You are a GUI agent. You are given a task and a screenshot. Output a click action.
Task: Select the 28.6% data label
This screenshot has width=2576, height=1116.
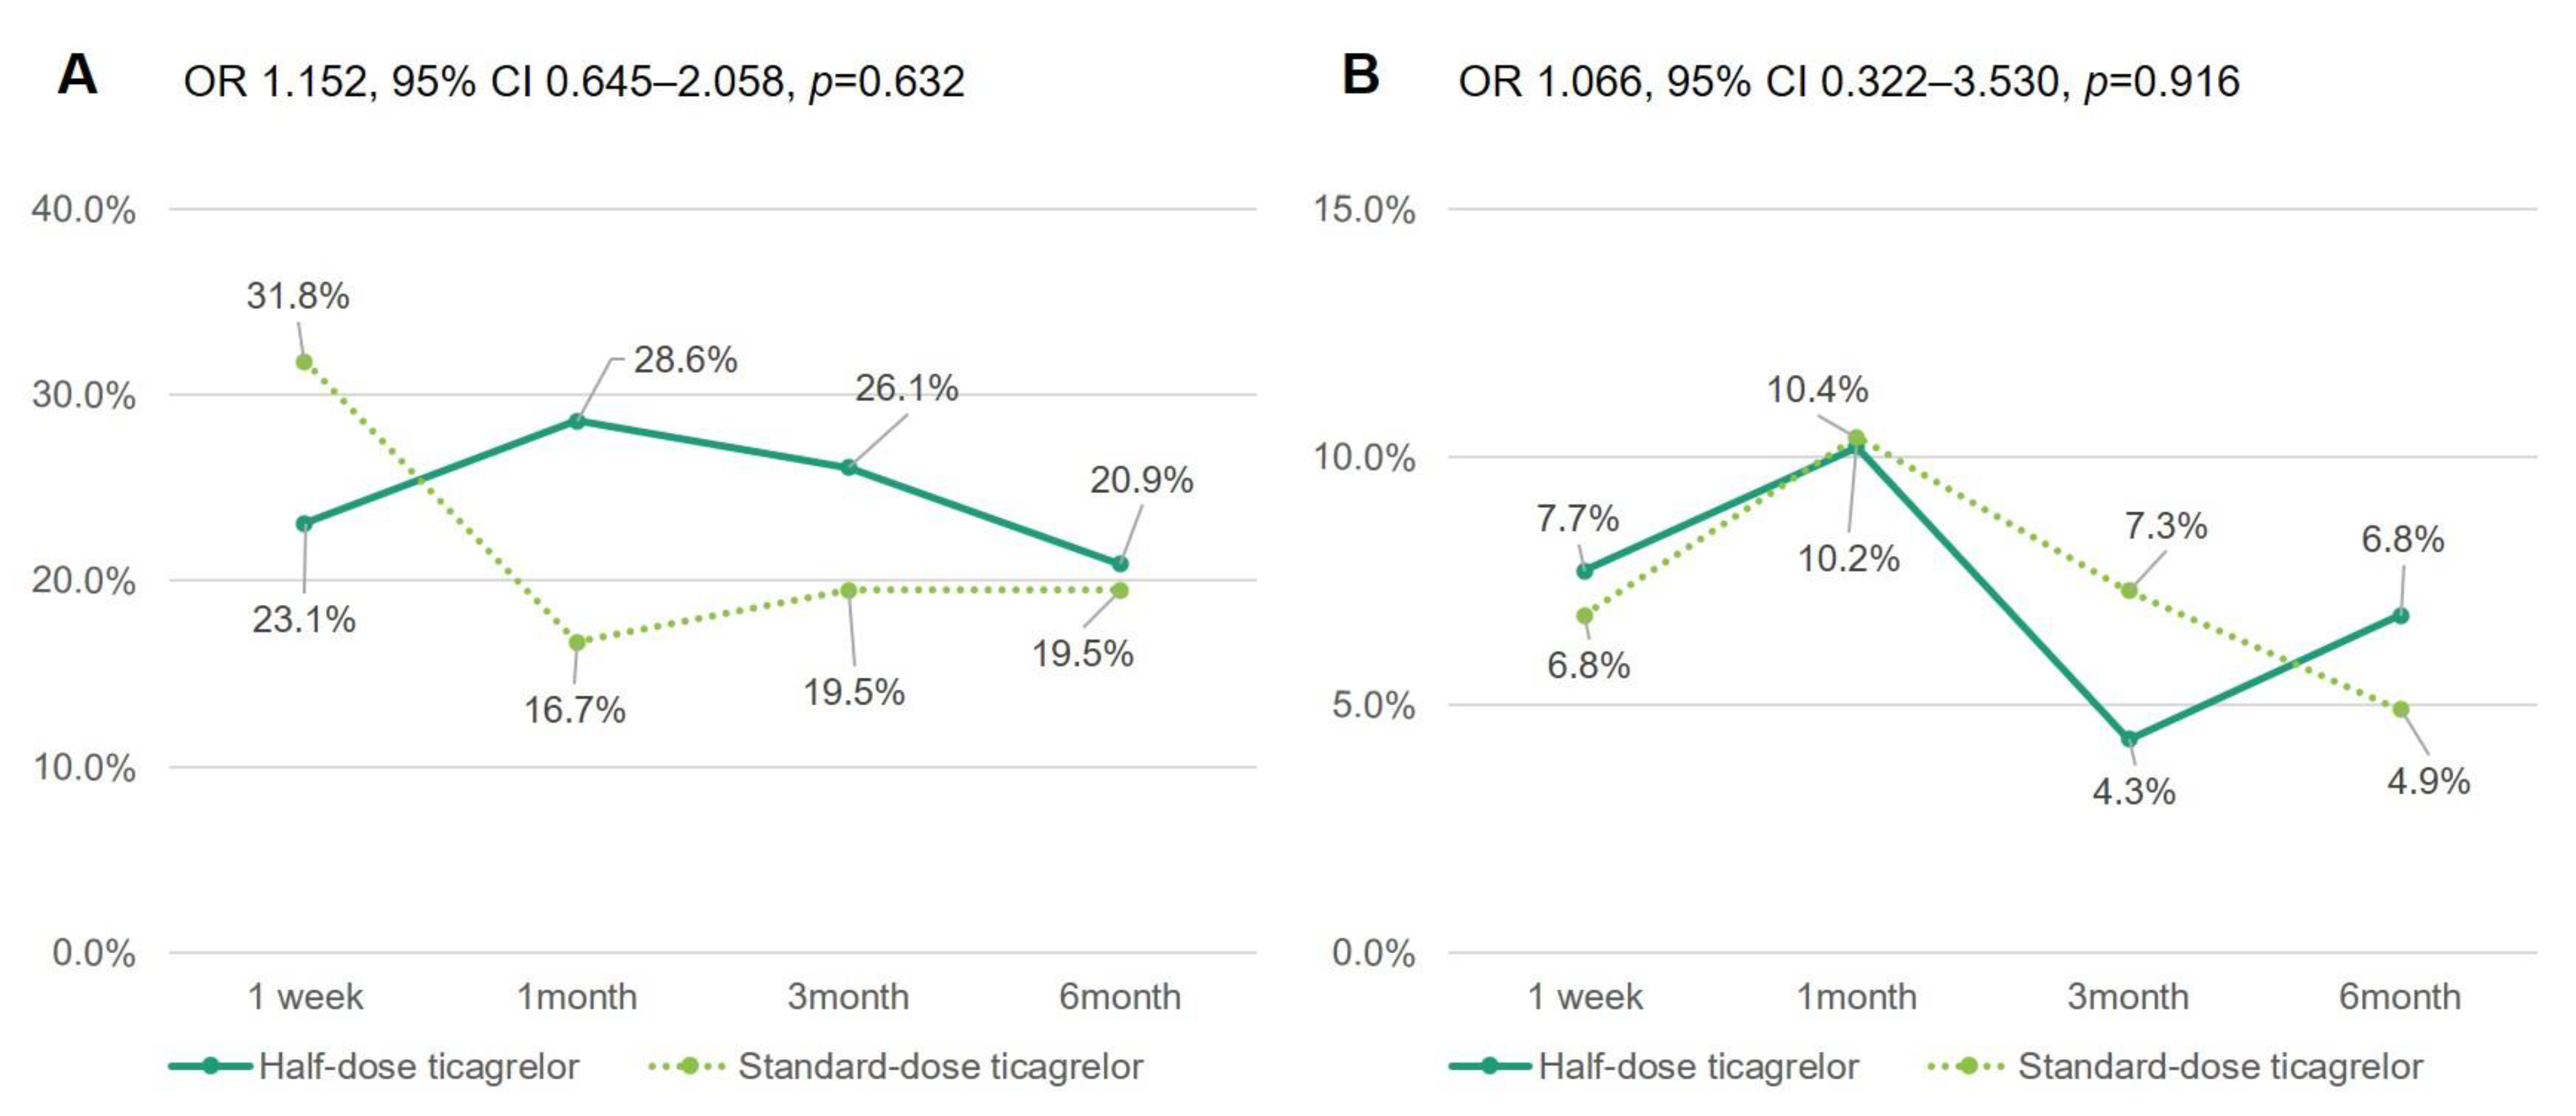(x=685, y=359)
